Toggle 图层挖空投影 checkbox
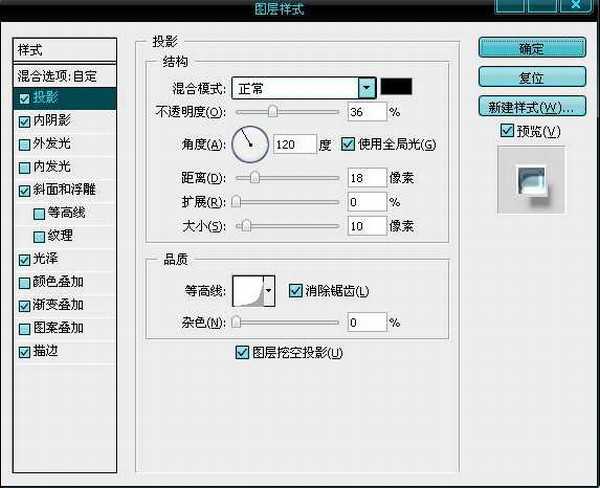This screenshot has height=488, width=600. (241, 352)
